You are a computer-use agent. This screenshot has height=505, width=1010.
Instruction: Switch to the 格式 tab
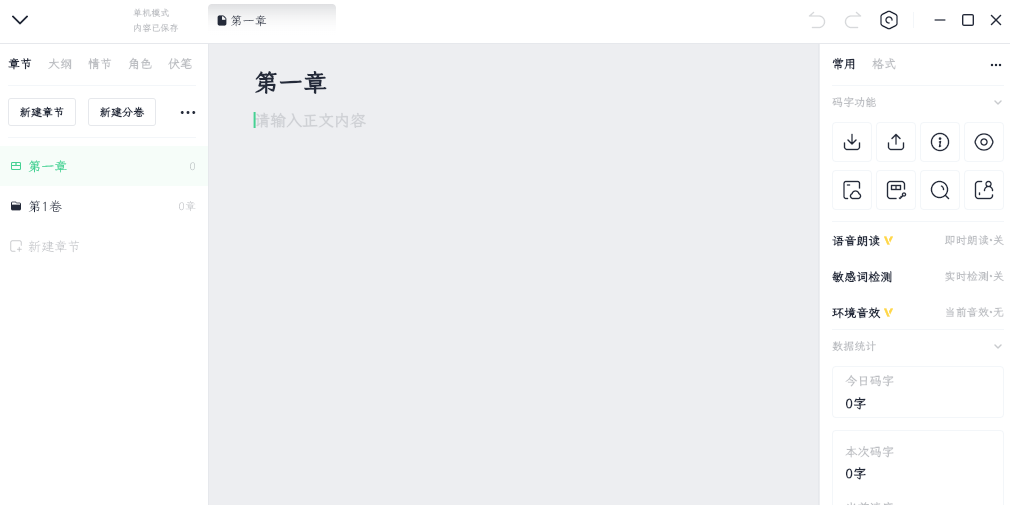click(x=884, y=64)
